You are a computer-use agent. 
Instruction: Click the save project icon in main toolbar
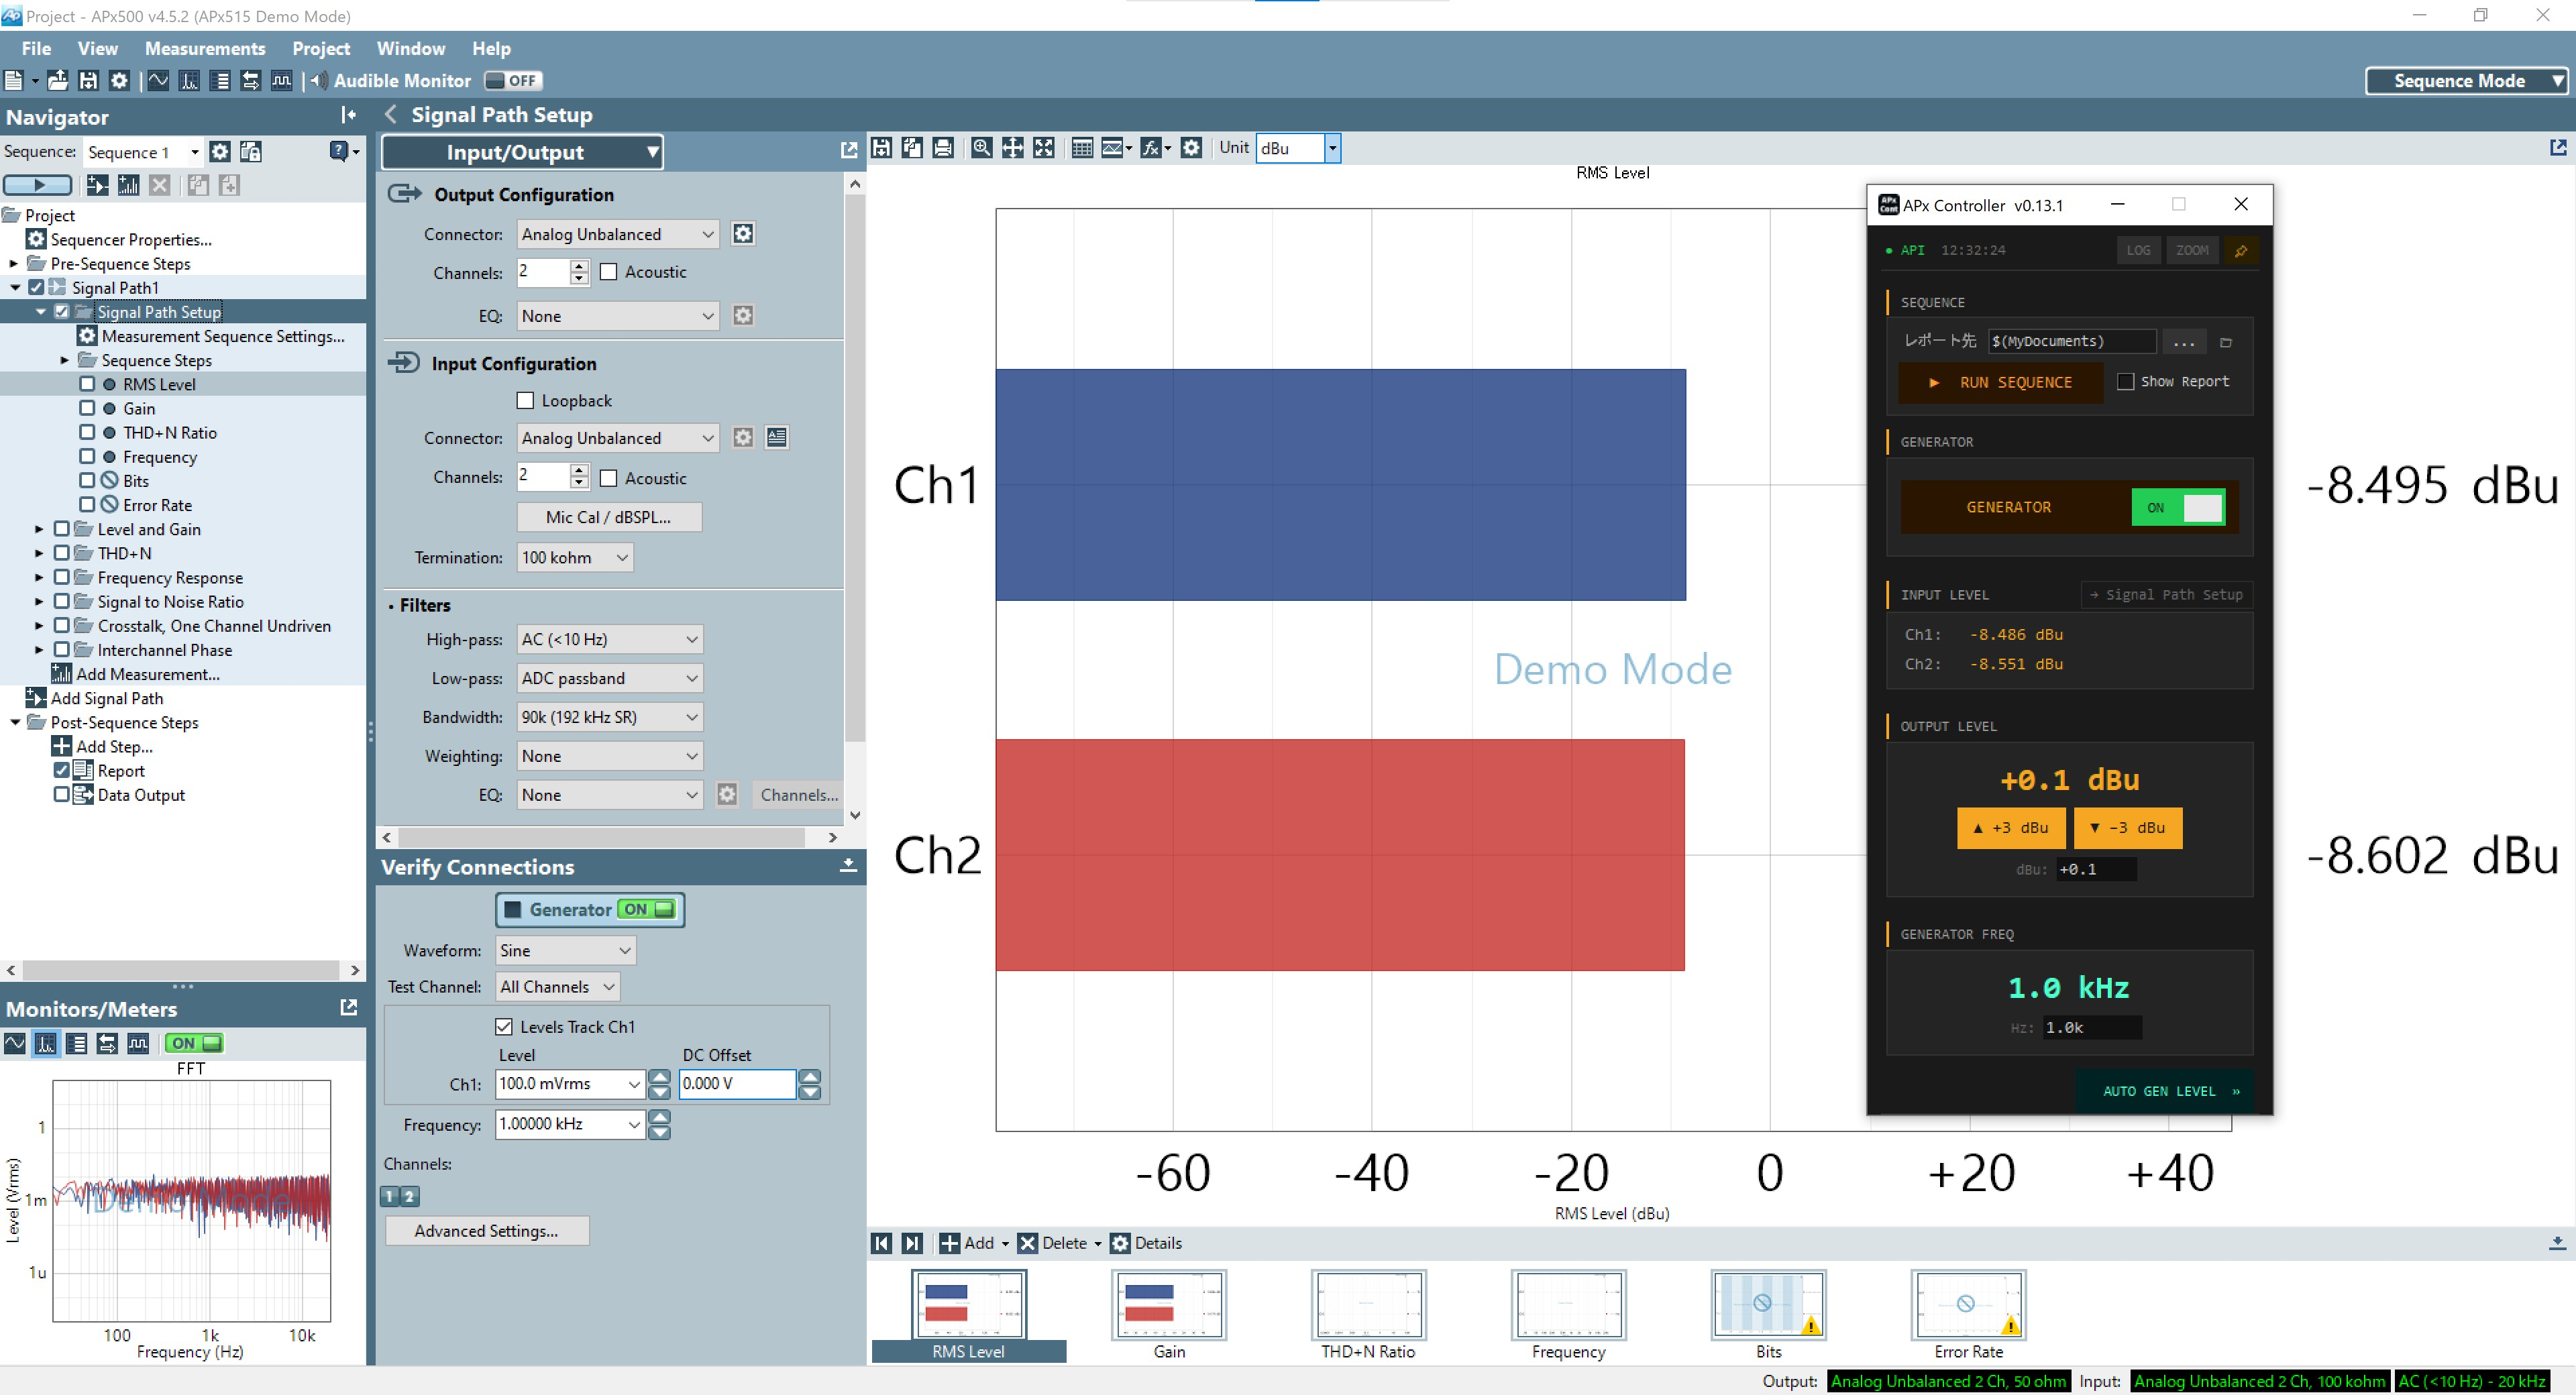pyautogui.click(x=88, y=81)
